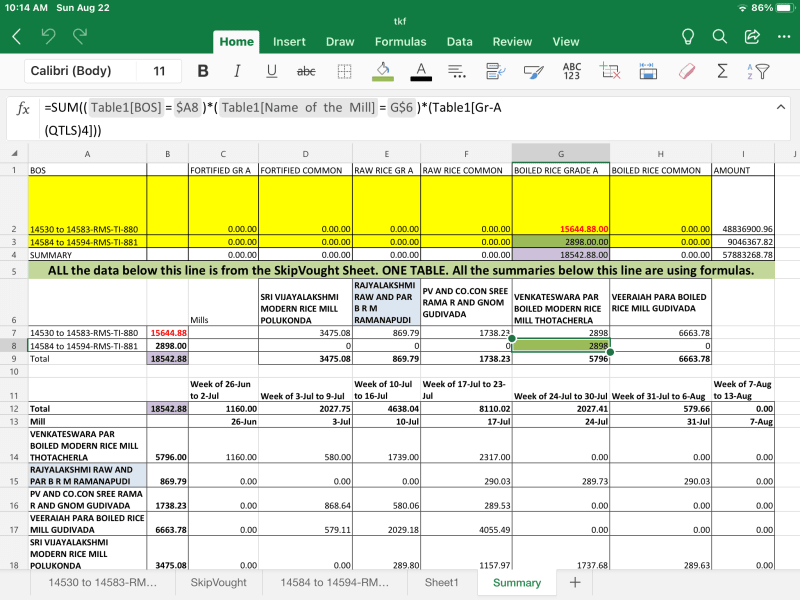Select cell with red 15644.88.00
The height and width of the screenshot is (600, 800).
(561, 206)
